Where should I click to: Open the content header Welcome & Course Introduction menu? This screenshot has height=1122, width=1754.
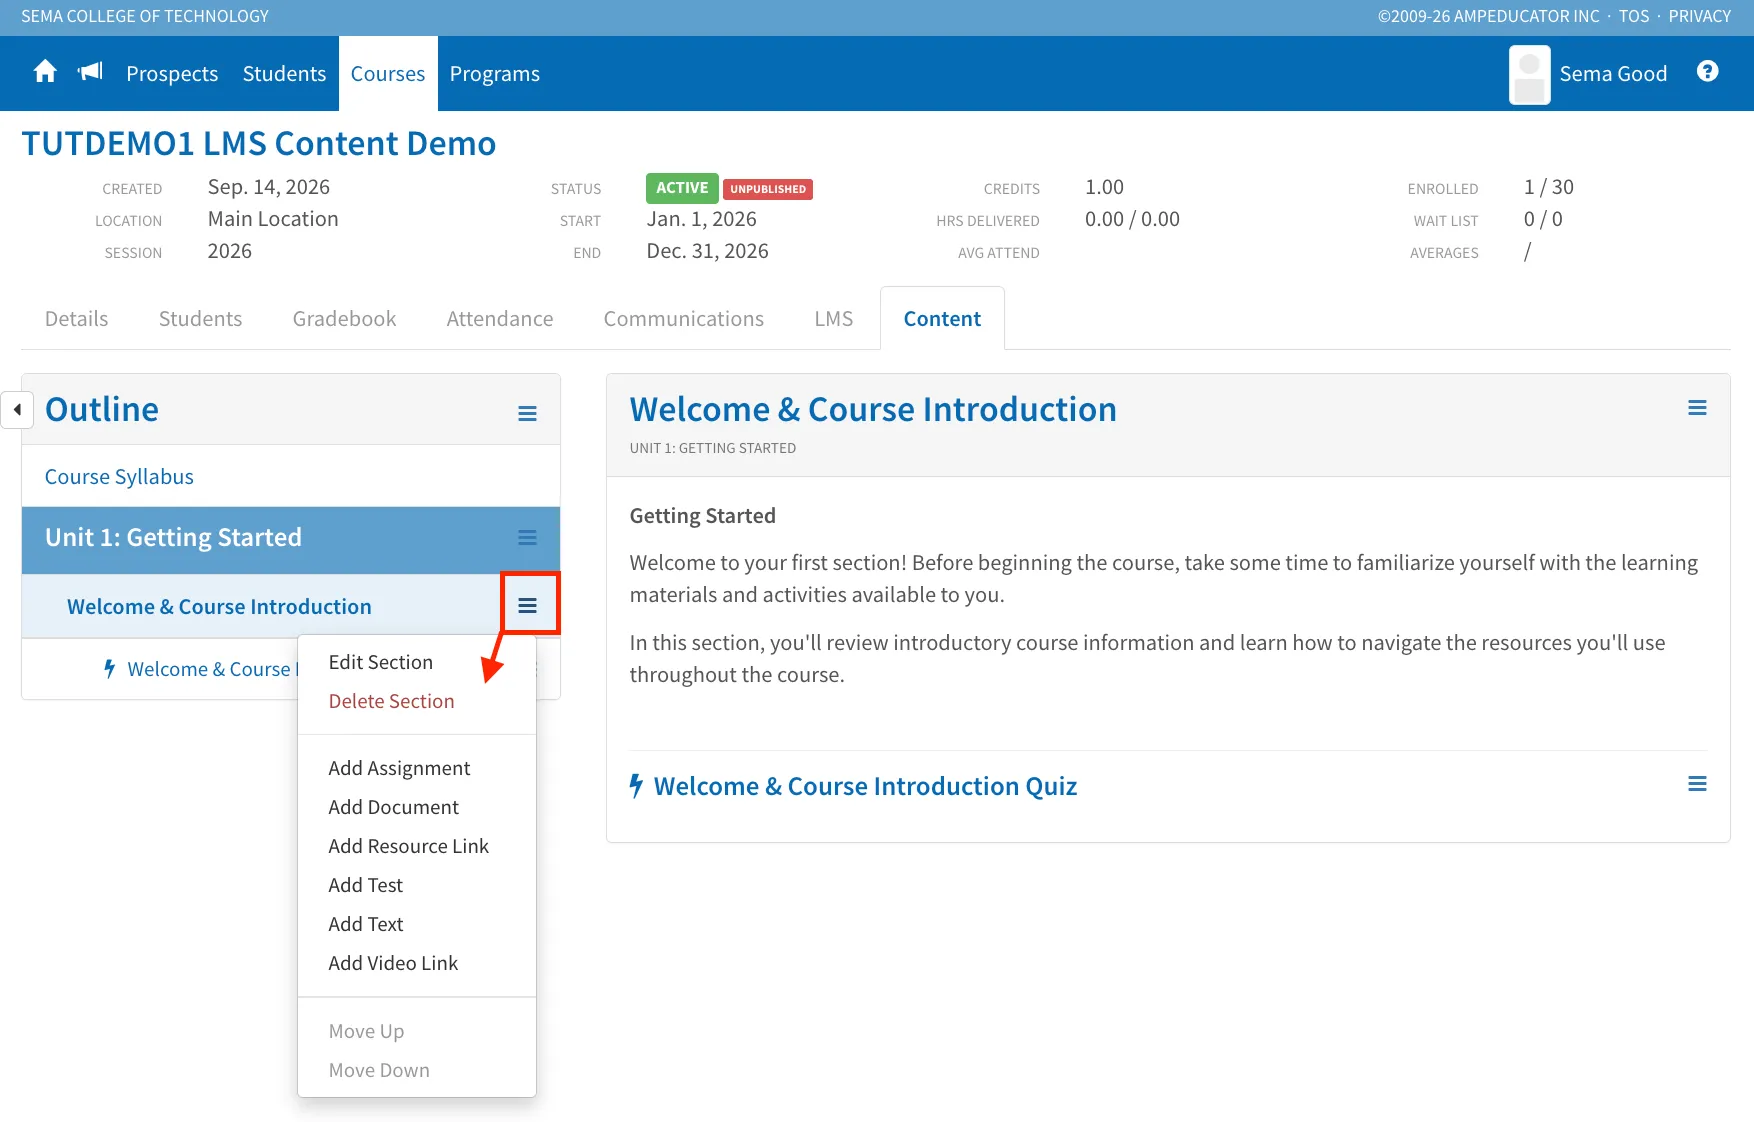point(1697,408)
